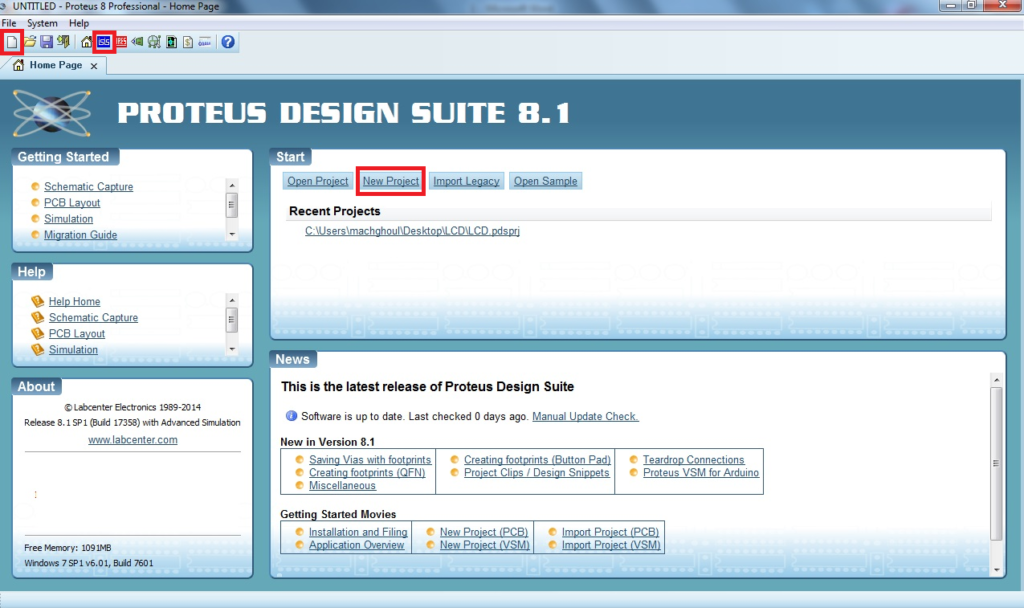Screen dimensions: 1024x608
Task: Click the Manual Update Check link
Action: point(585,416)
